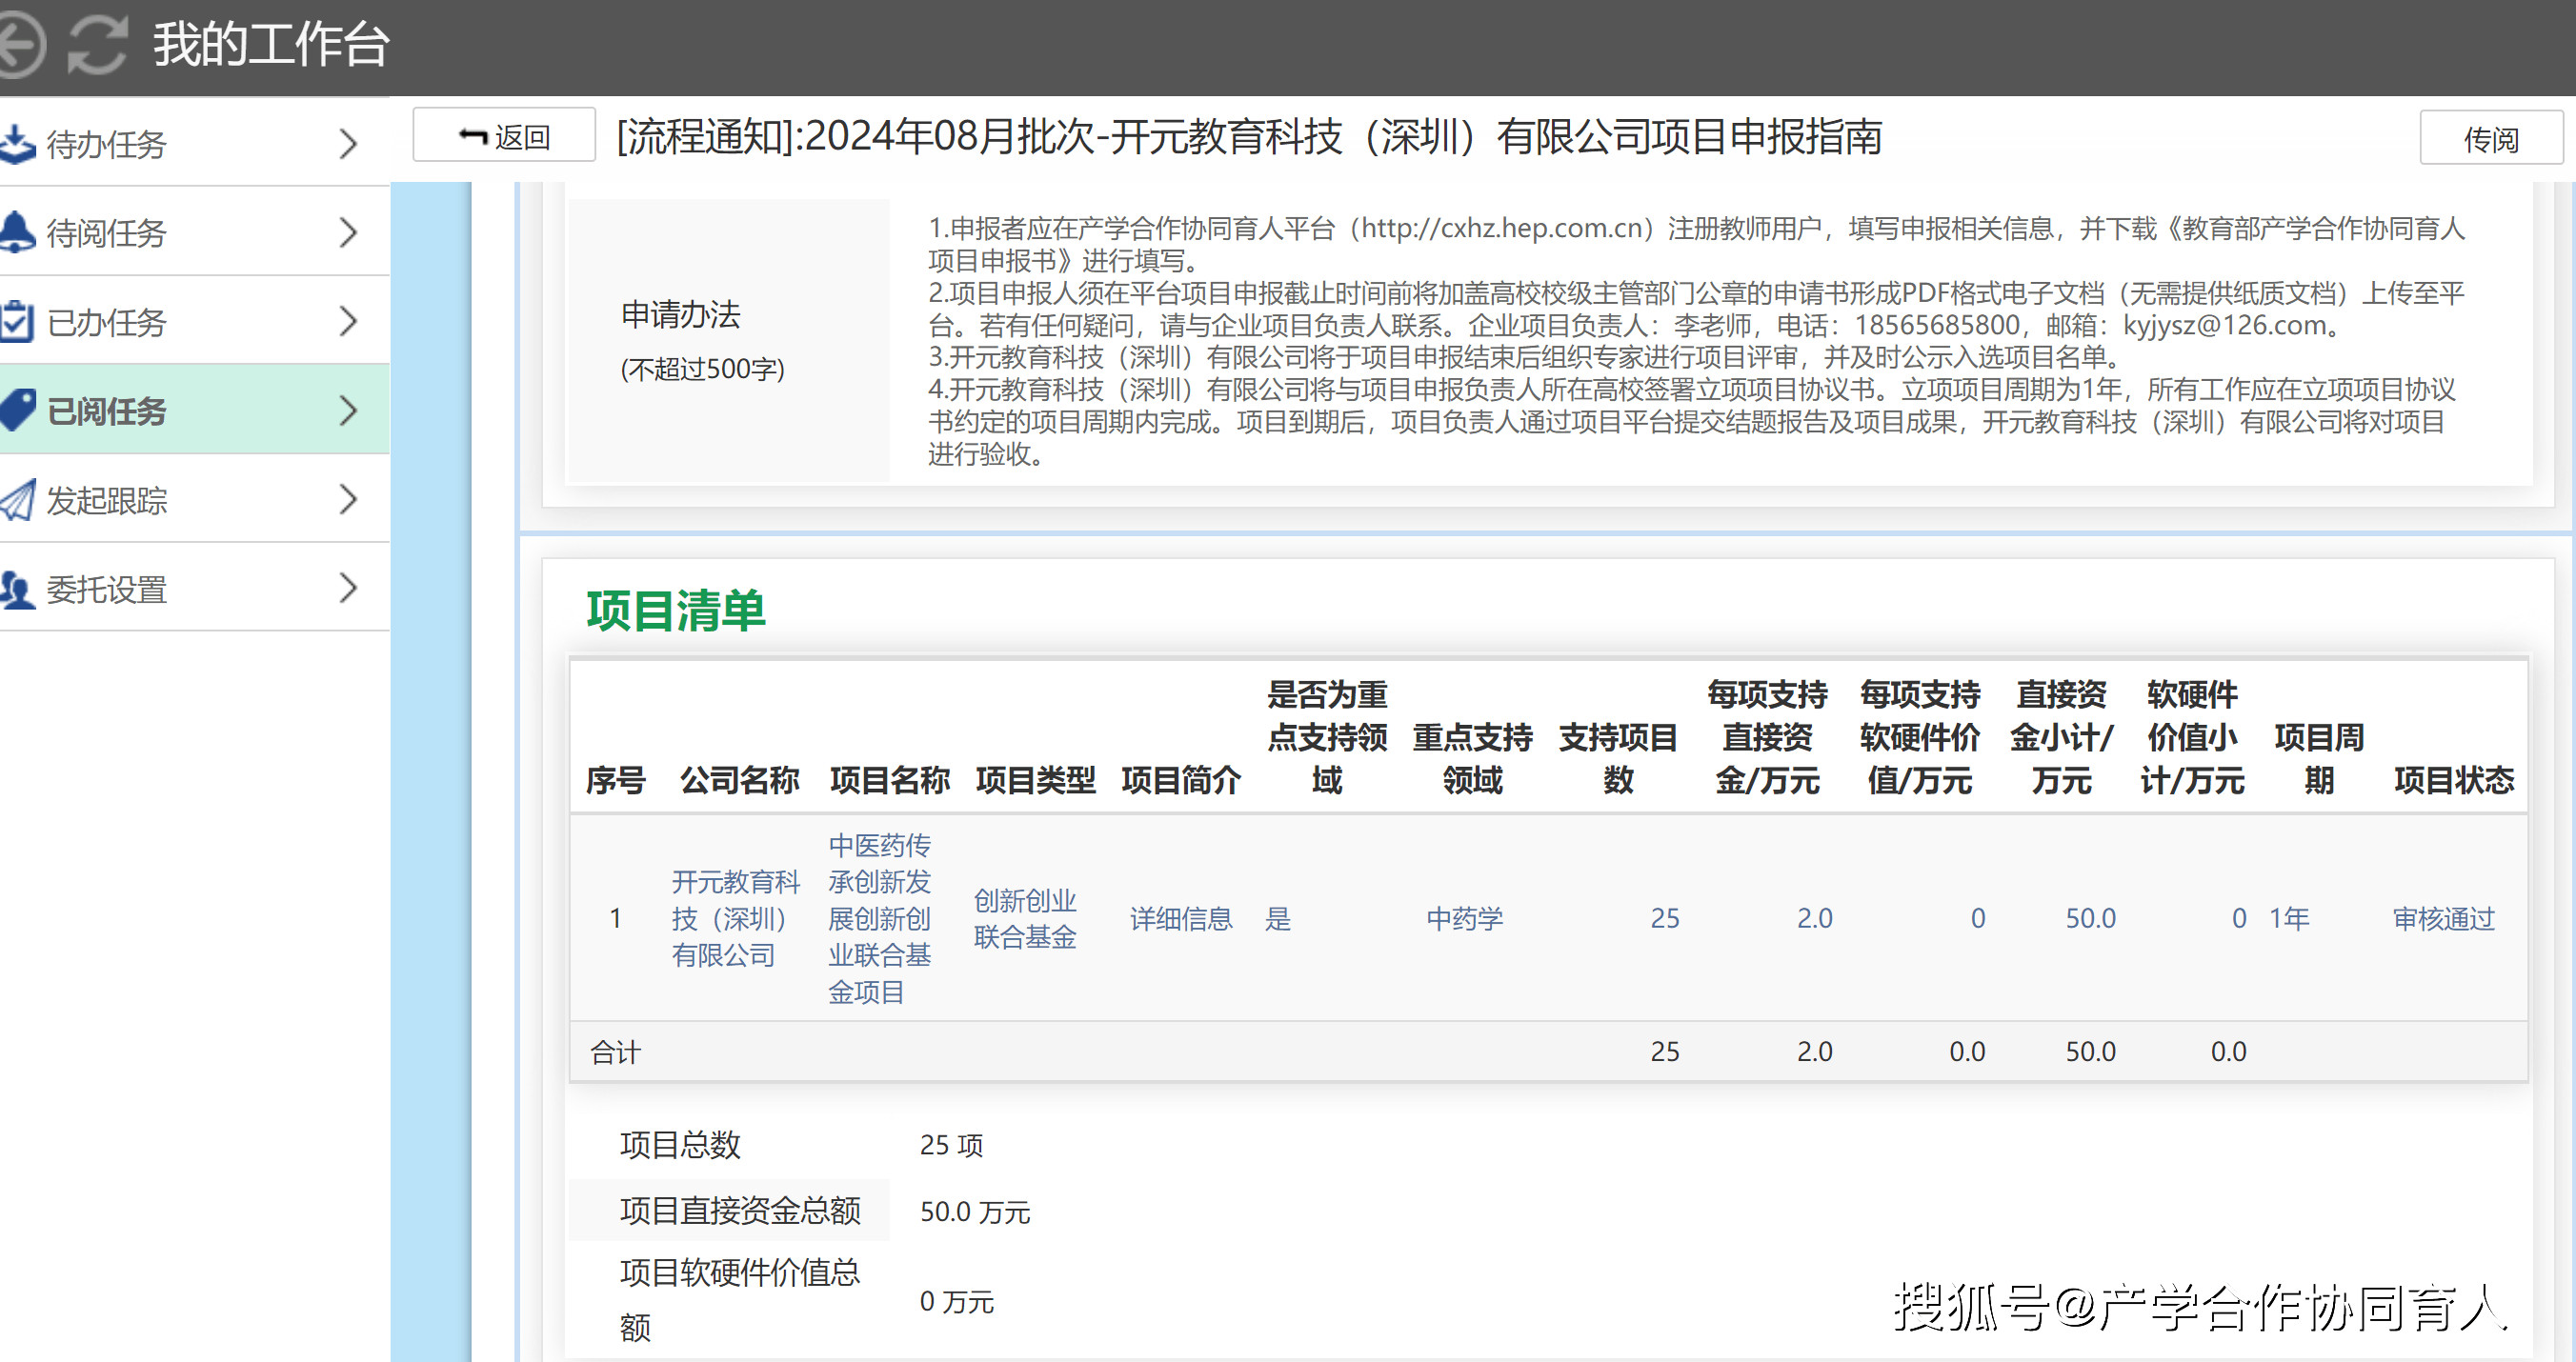
Task: Click the 50.0 direct funding subtotal in row 1
Action: 2090,918
